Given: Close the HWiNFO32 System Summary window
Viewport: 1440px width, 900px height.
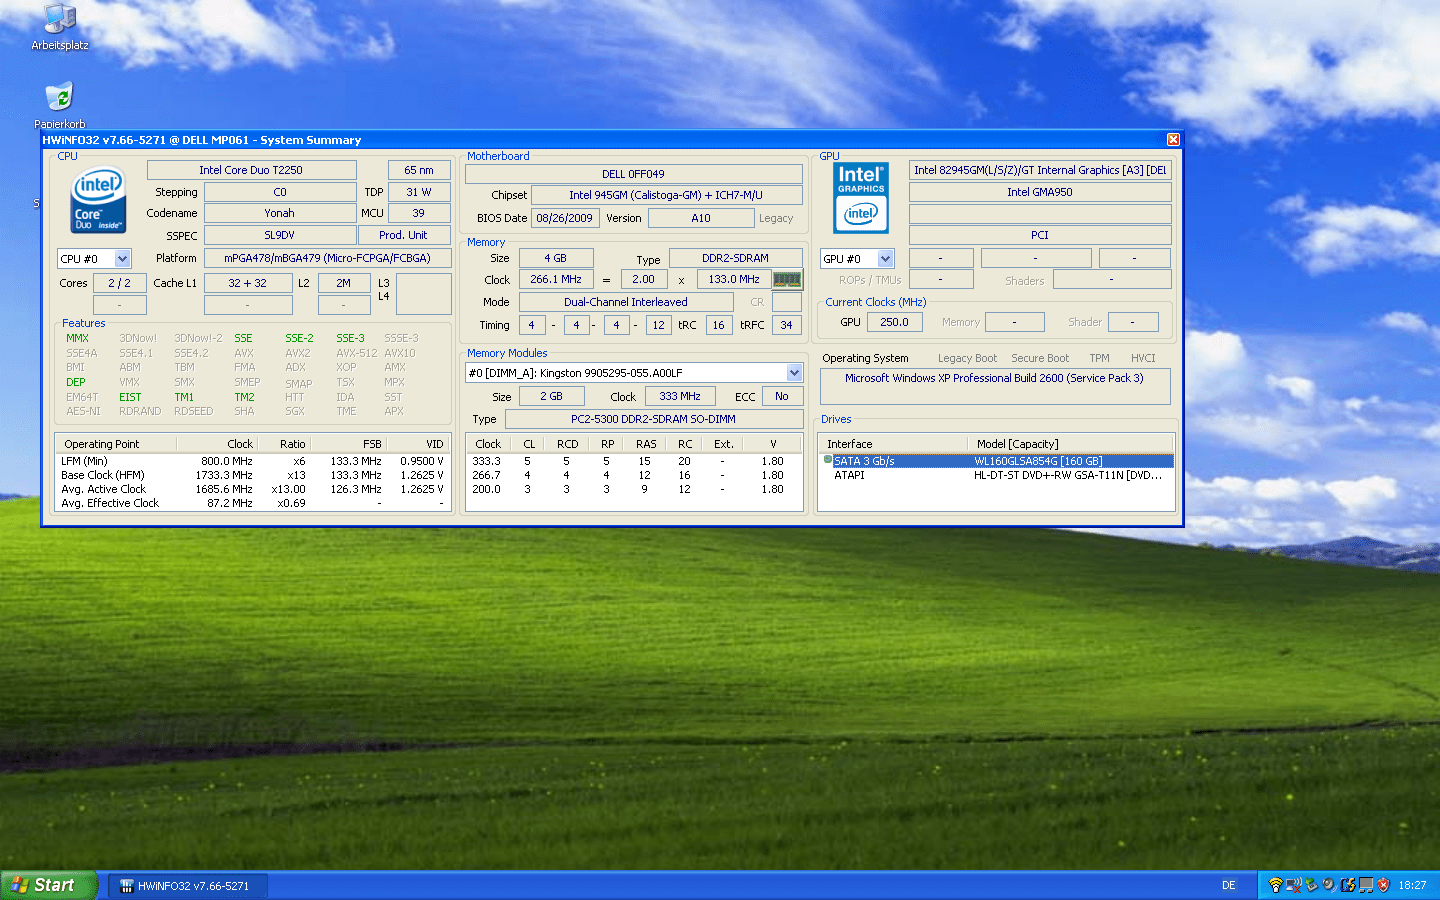Looking at the screenshot, I should (x=1173, y=139).
